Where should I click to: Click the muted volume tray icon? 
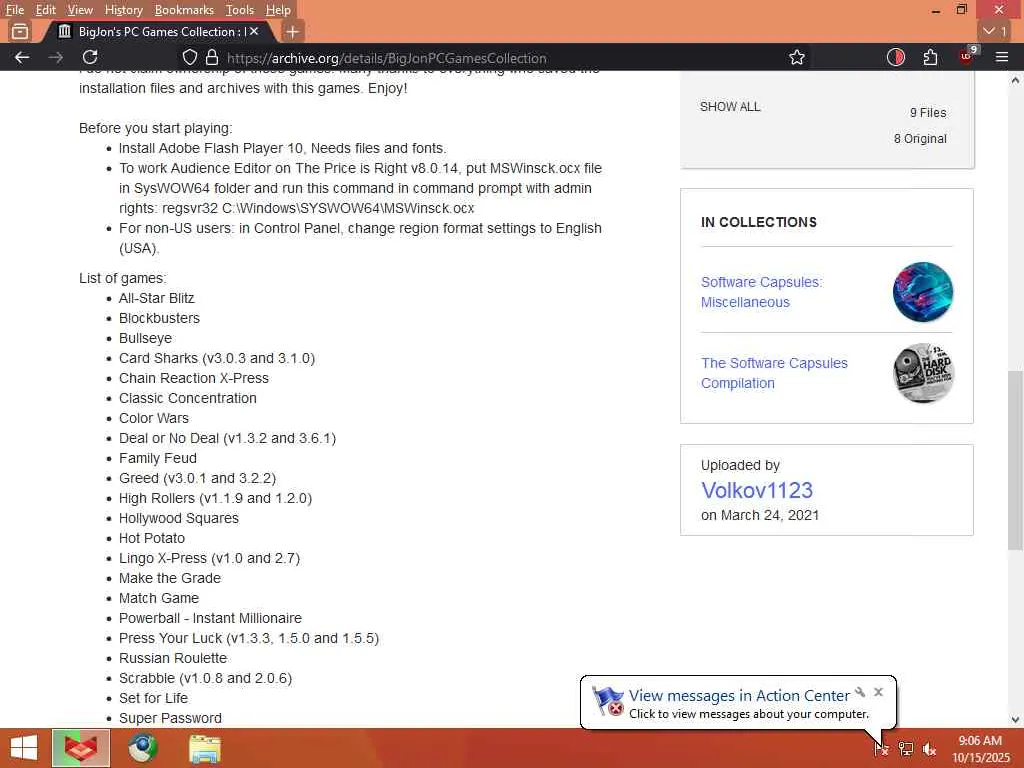929,749
